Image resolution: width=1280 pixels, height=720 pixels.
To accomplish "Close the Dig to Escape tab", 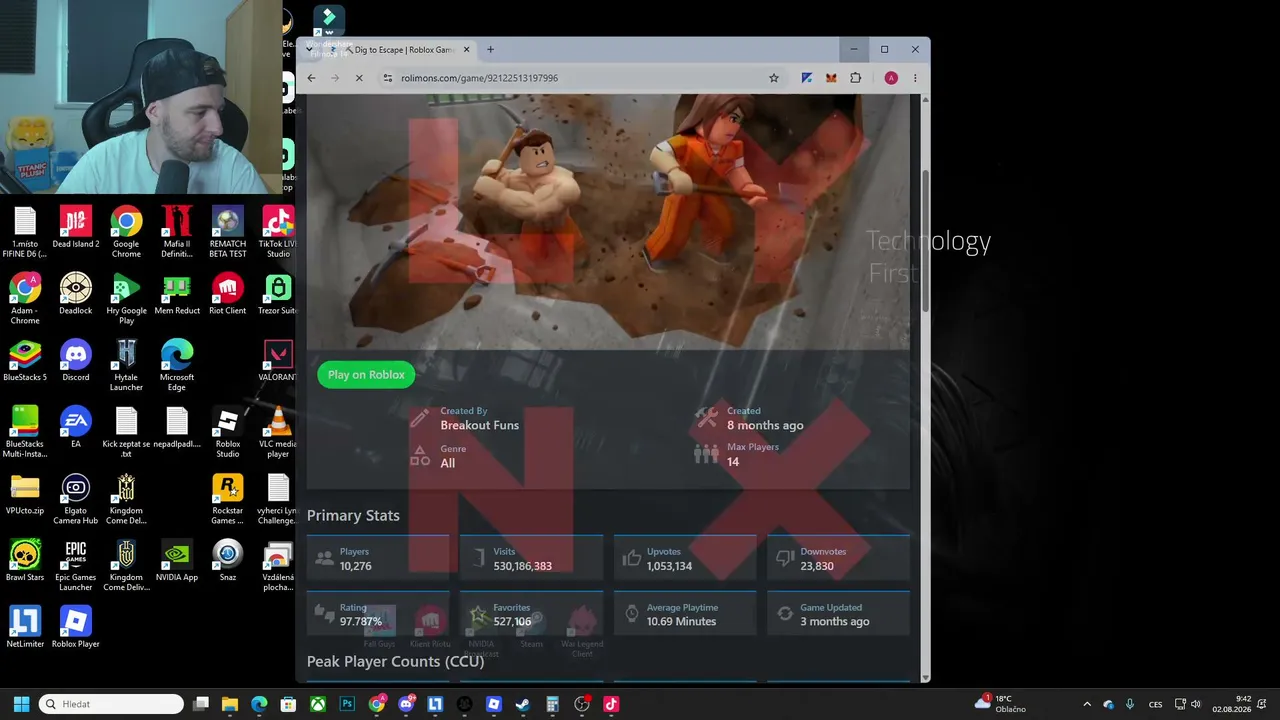I will pyautogui.click(x=468, y=50).
